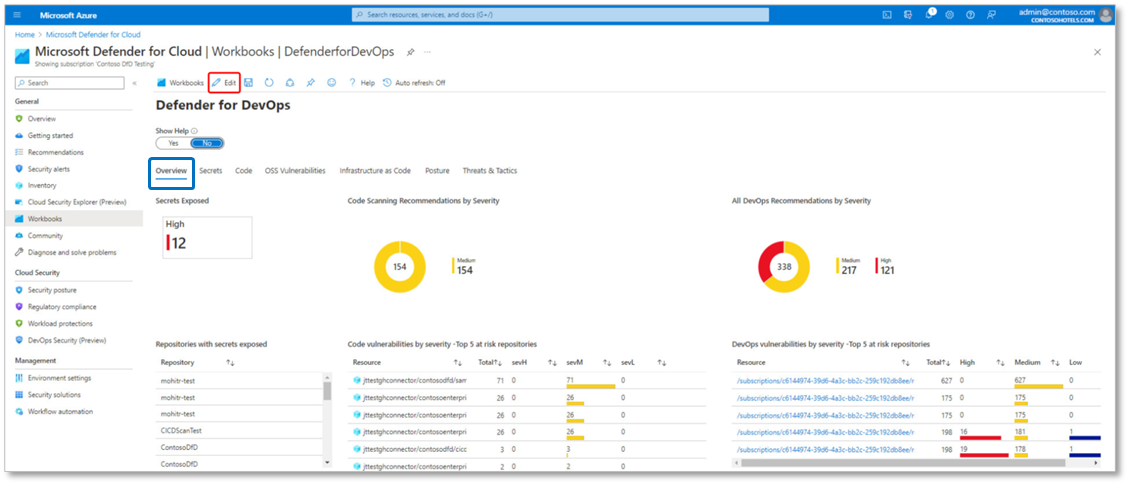The image size is (1131, 487).
Task: Open portal settings gear icon
Action: coord(949,15)
